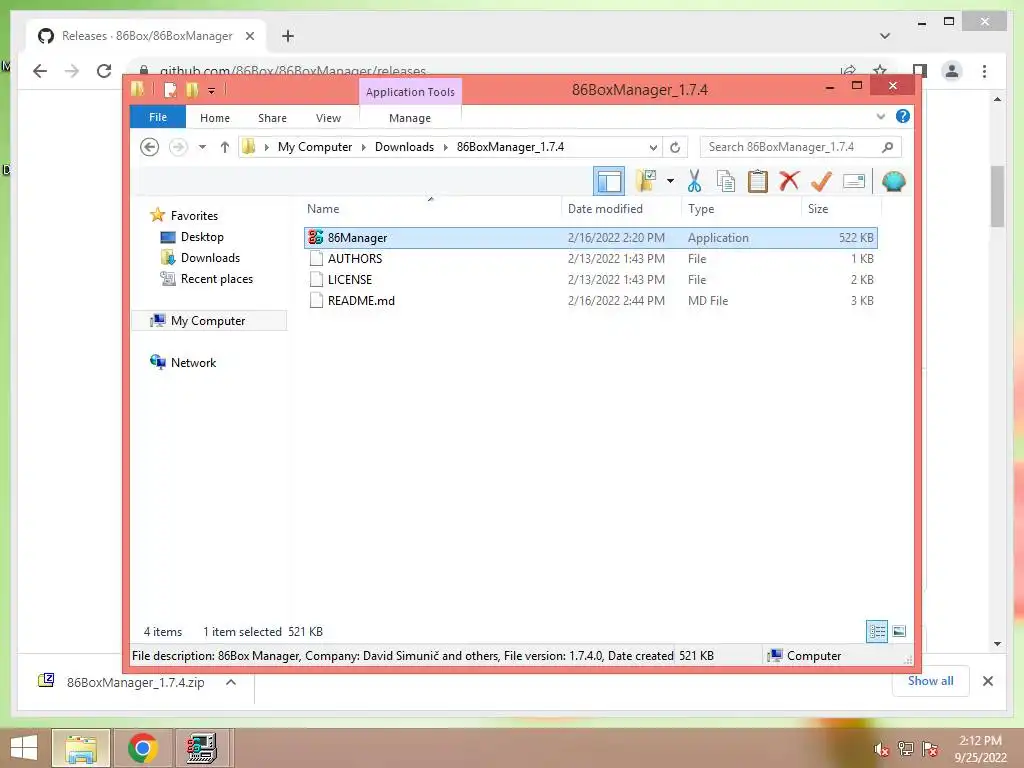Open the Share ribbon tab
Screen dimensions: 1024x768
(272, 118)
